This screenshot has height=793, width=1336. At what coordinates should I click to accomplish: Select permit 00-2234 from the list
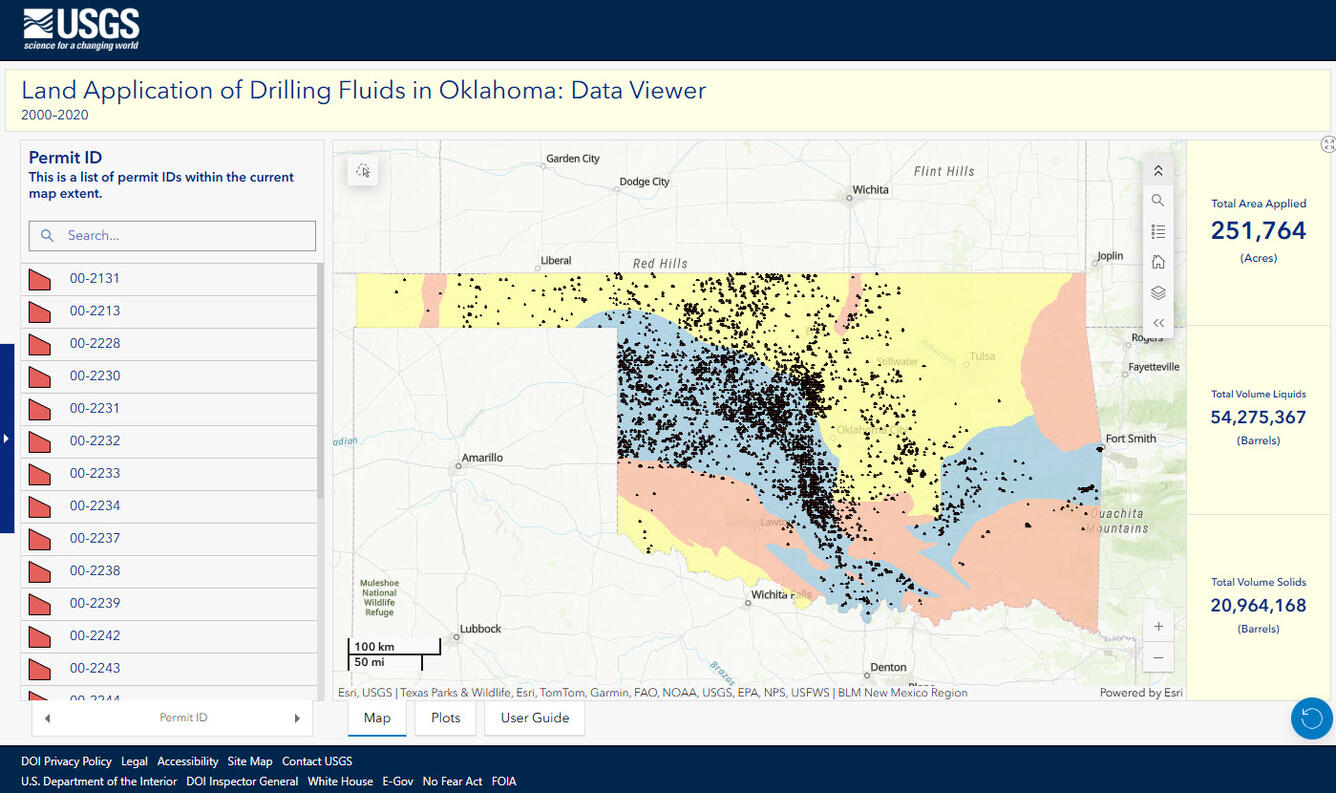tap(96, 506)
